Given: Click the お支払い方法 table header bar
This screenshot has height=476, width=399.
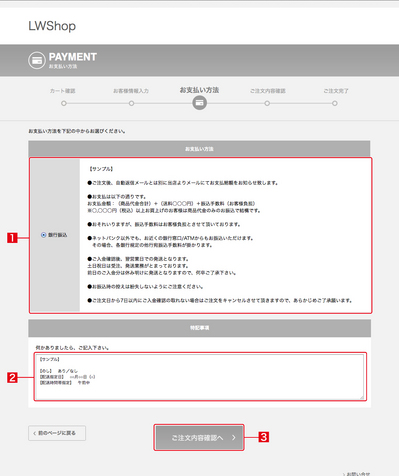Looking at the screenshot, I should [x=199, y=149].
